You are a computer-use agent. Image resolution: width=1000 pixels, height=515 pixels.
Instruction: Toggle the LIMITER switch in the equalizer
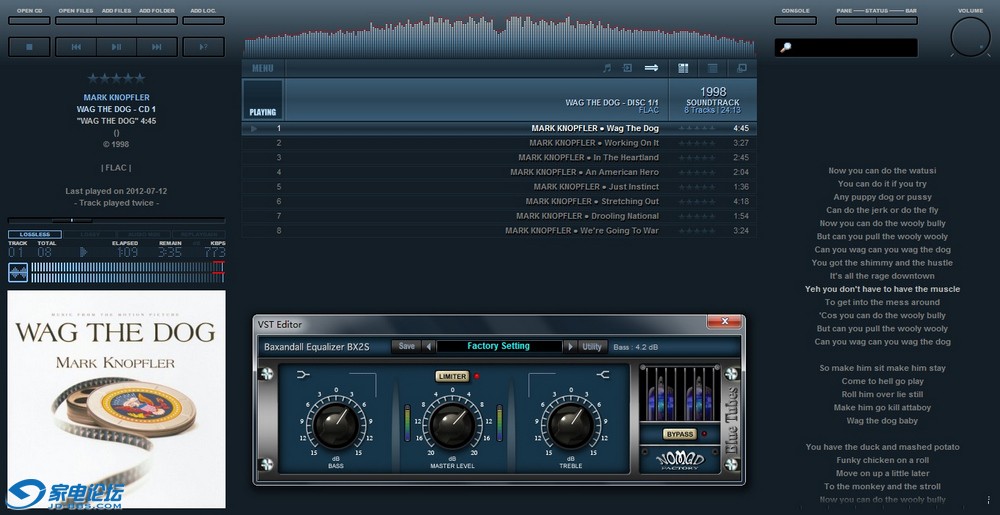(452, 377)
